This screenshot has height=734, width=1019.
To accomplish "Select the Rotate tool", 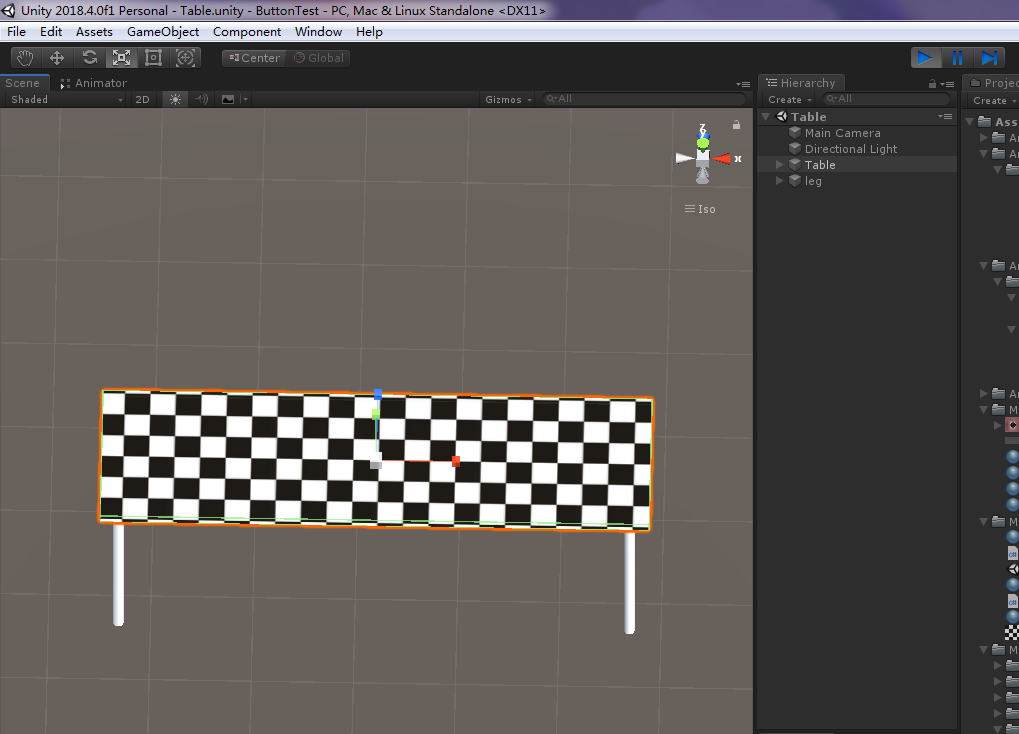I will (89, 58).
